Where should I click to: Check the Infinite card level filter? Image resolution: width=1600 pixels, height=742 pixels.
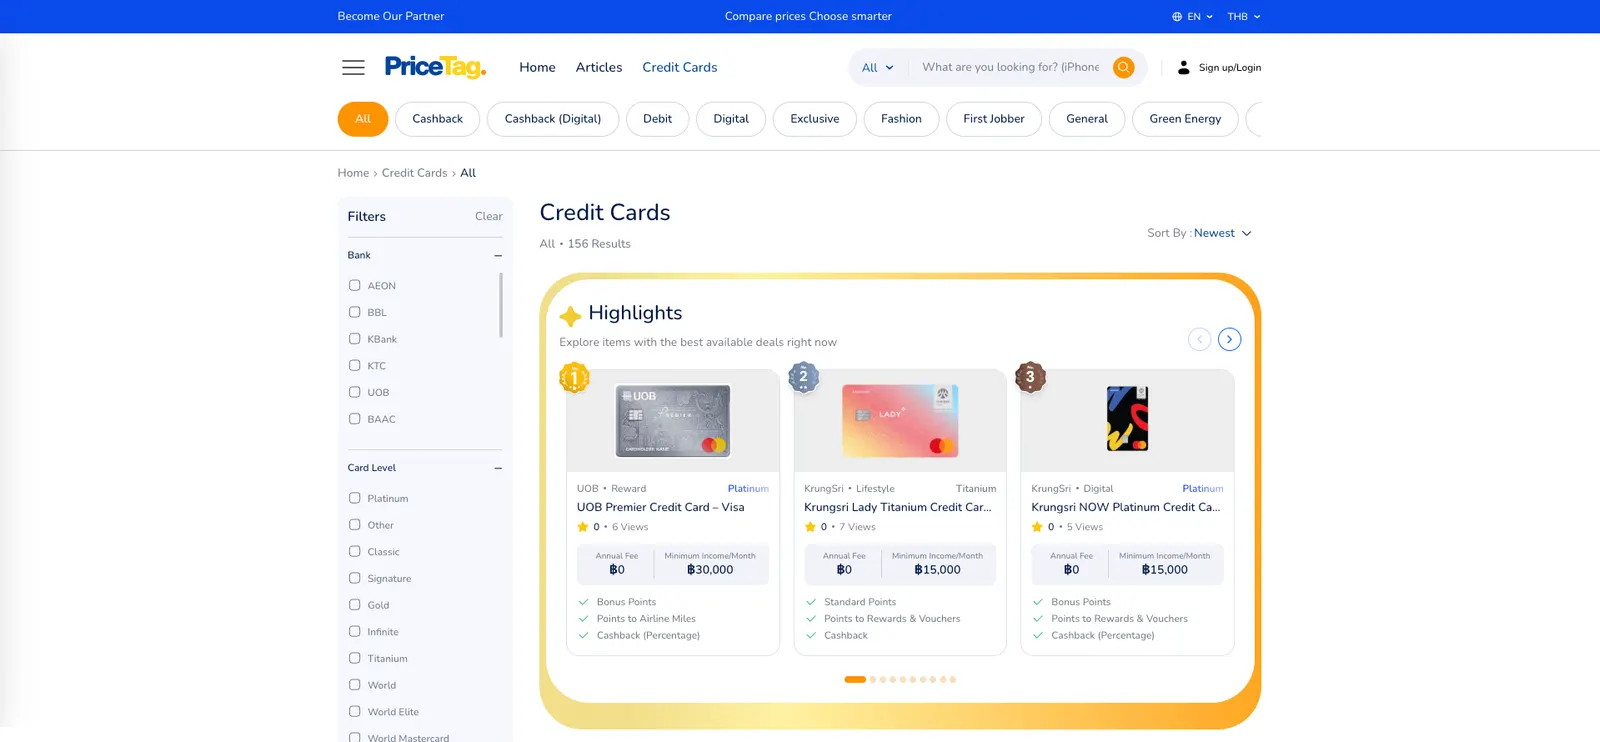pyautogui.click(x=354, y=631)
